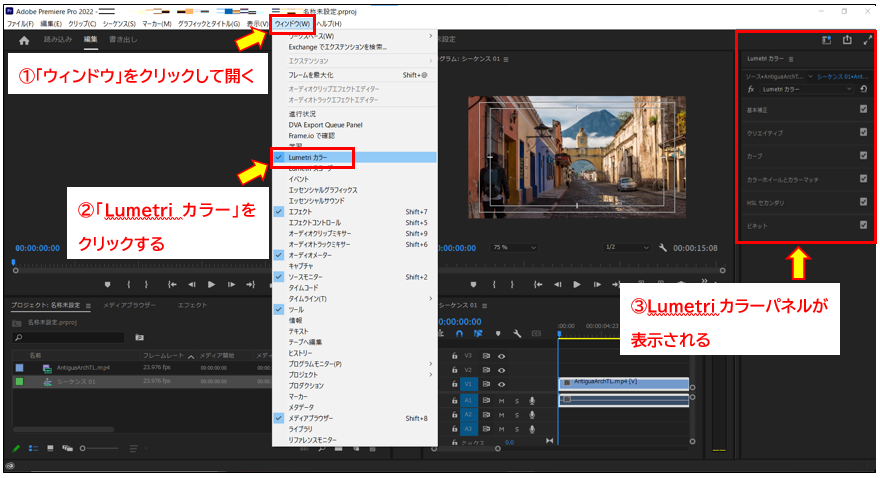The image size is (880, 478).
Task: Open the Lumetri source clip chevron dropdown
Action: [810, 76]
